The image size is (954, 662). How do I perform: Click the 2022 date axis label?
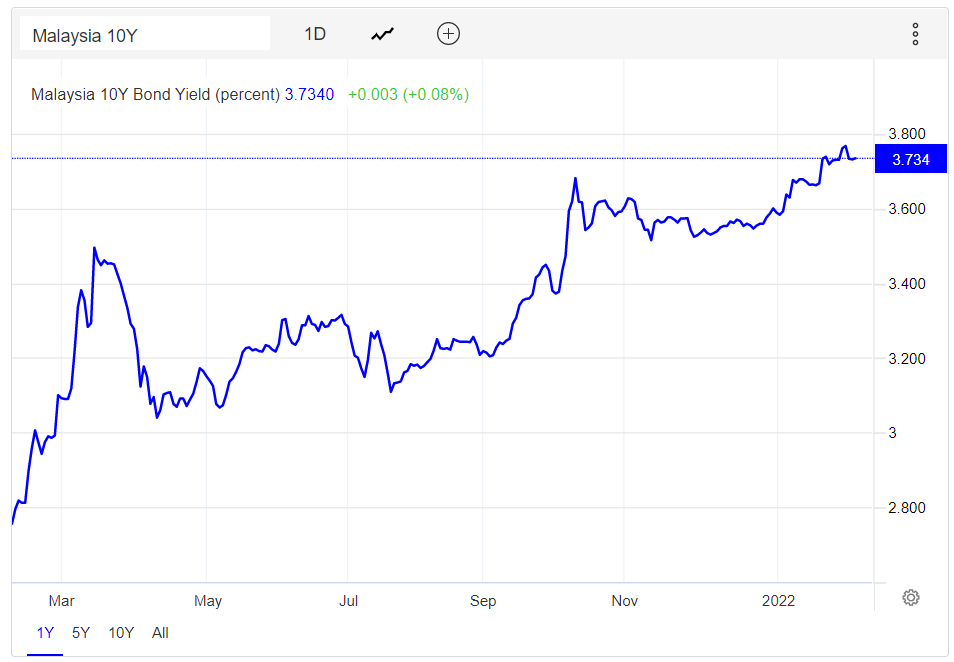point(778,601)
